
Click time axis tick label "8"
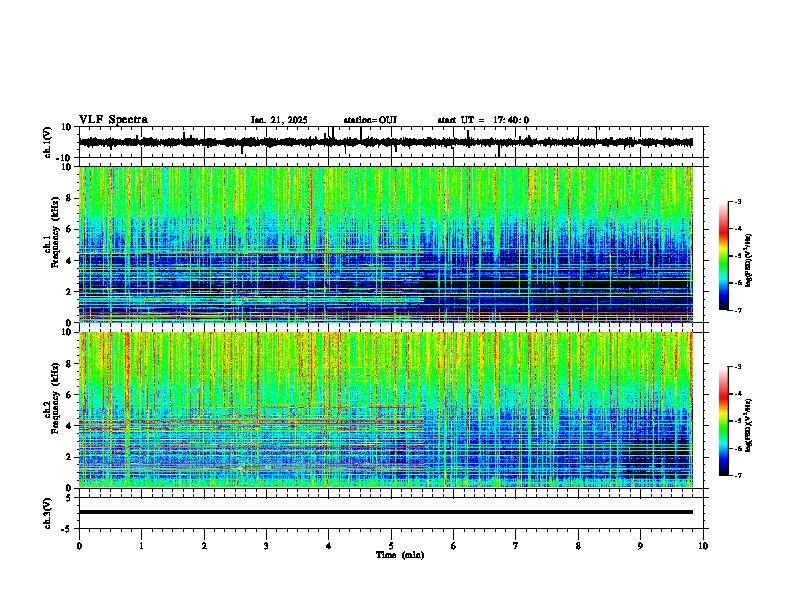tap(578, 546)
